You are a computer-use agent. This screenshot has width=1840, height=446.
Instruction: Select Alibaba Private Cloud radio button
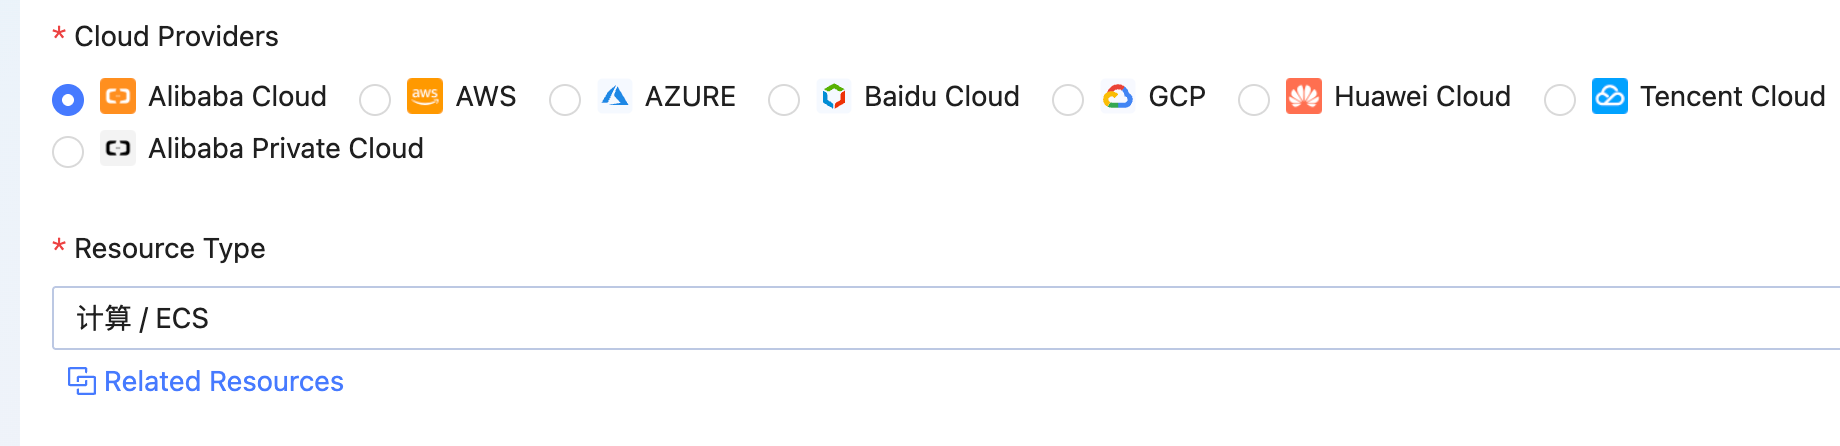68,152
